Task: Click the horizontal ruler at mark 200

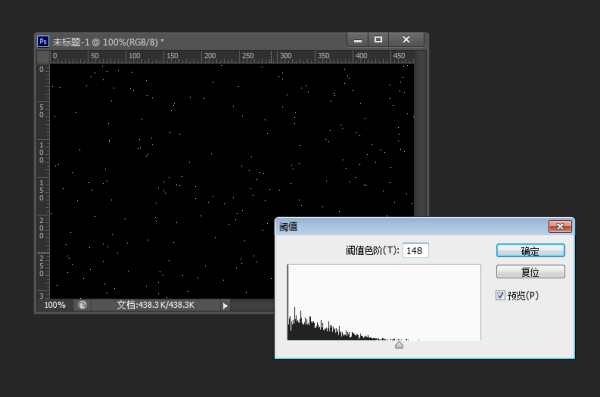Action: click(210, 57)
